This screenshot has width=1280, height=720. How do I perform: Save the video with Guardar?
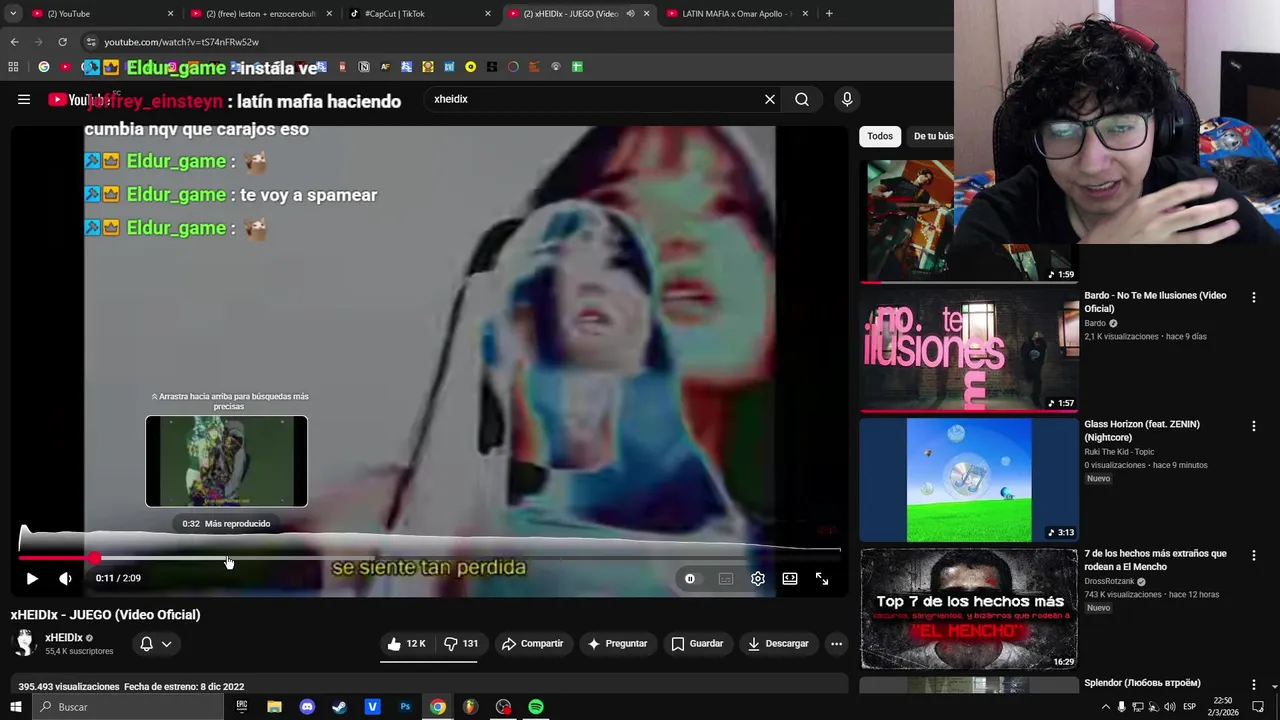(x=697, y=644)
